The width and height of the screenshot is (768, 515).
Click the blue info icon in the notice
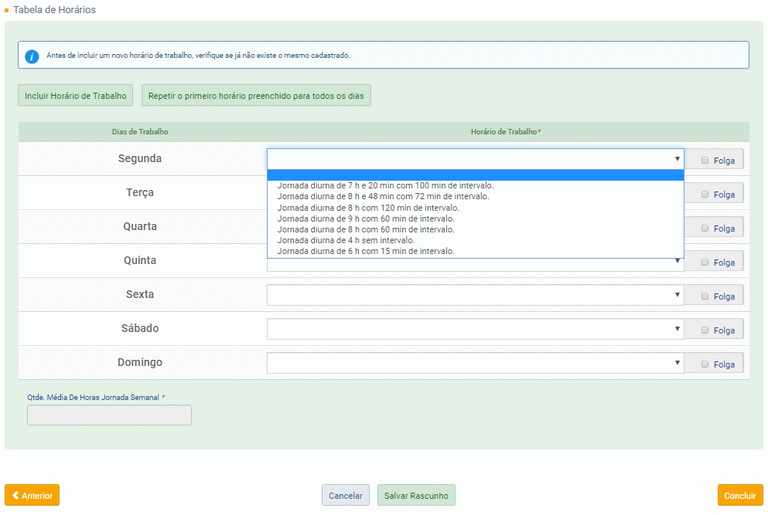point(32,56)
